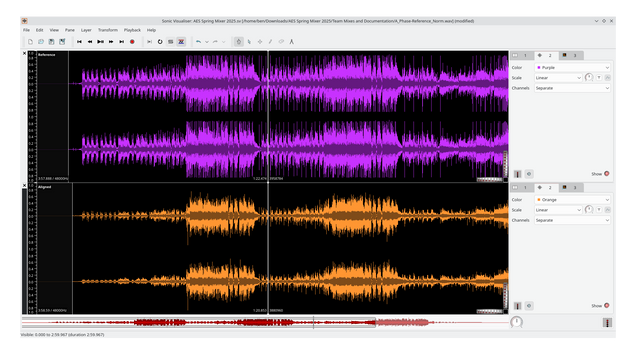Open Scale dropdown in the Orange layer panel
This screenshot has height=362, width=636.
tap(558, 210)
